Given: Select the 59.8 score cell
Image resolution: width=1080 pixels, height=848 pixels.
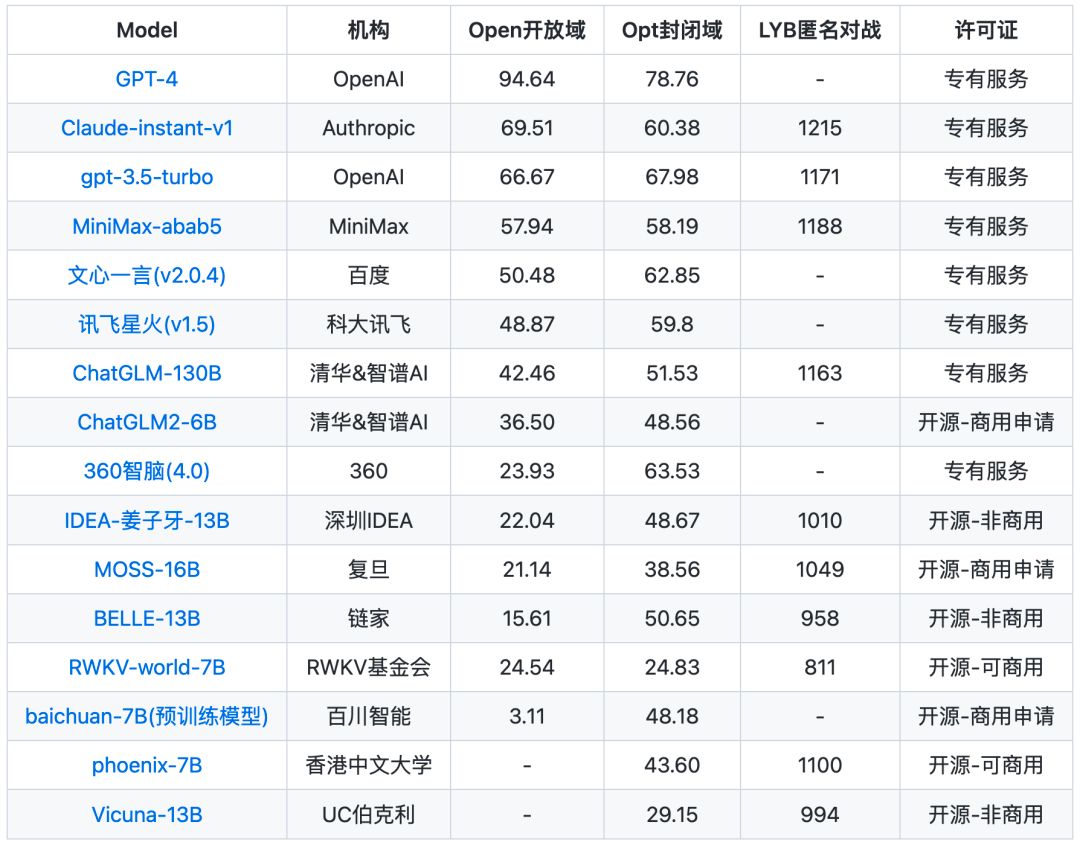Looking at the screenshot, I should pyautogui.click(x=672, y=324).
